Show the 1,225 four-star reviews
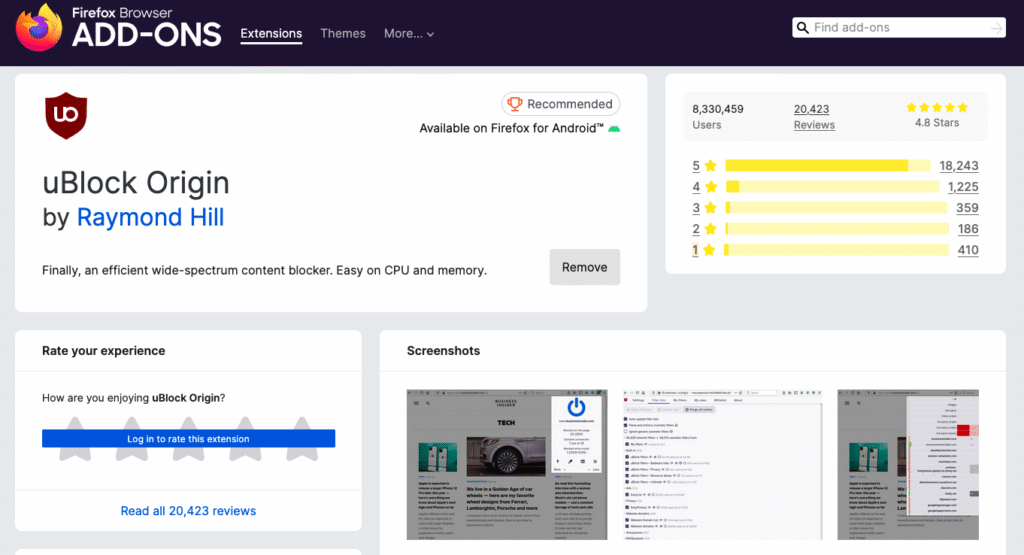This screenshot has width=1024, height=555. click(958, 187)
